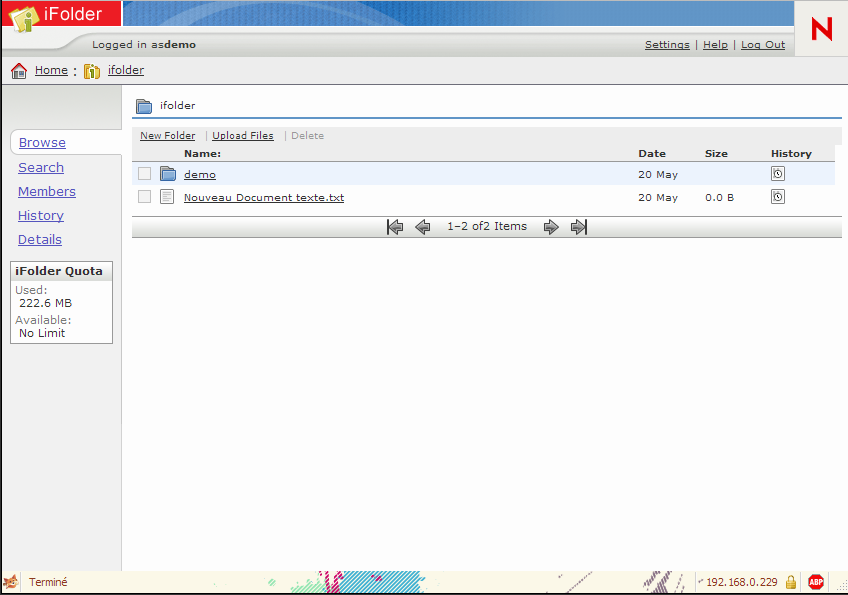This screenshot has width=848, height=595.
Task: Open the Search section
Action: click(x=41, y=168)
